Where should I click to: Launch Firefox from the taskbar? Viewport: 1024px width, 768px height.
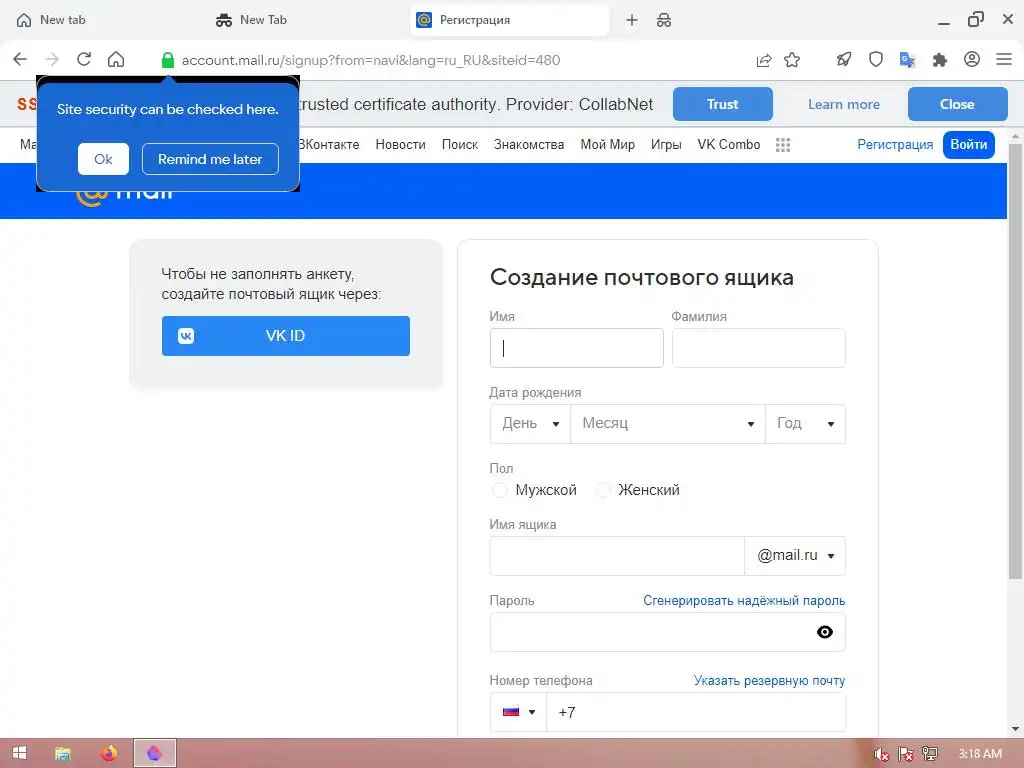click(x=109, y=754)
